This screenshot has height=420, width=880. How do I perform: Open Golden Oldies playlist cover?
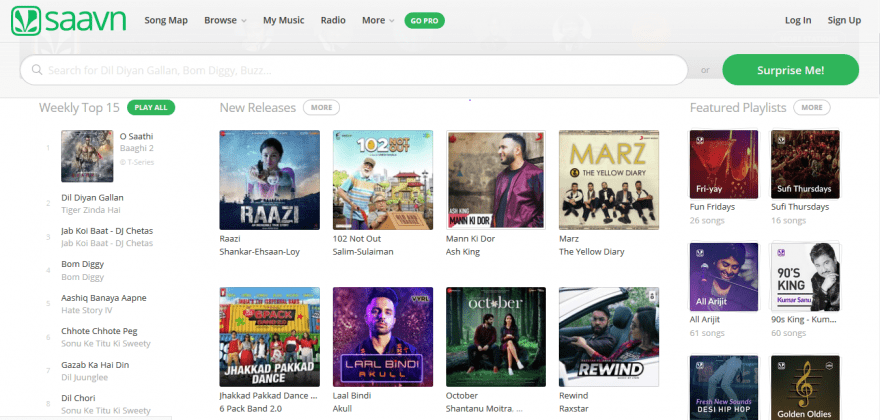pyautogui.click(x=805, y=387)
